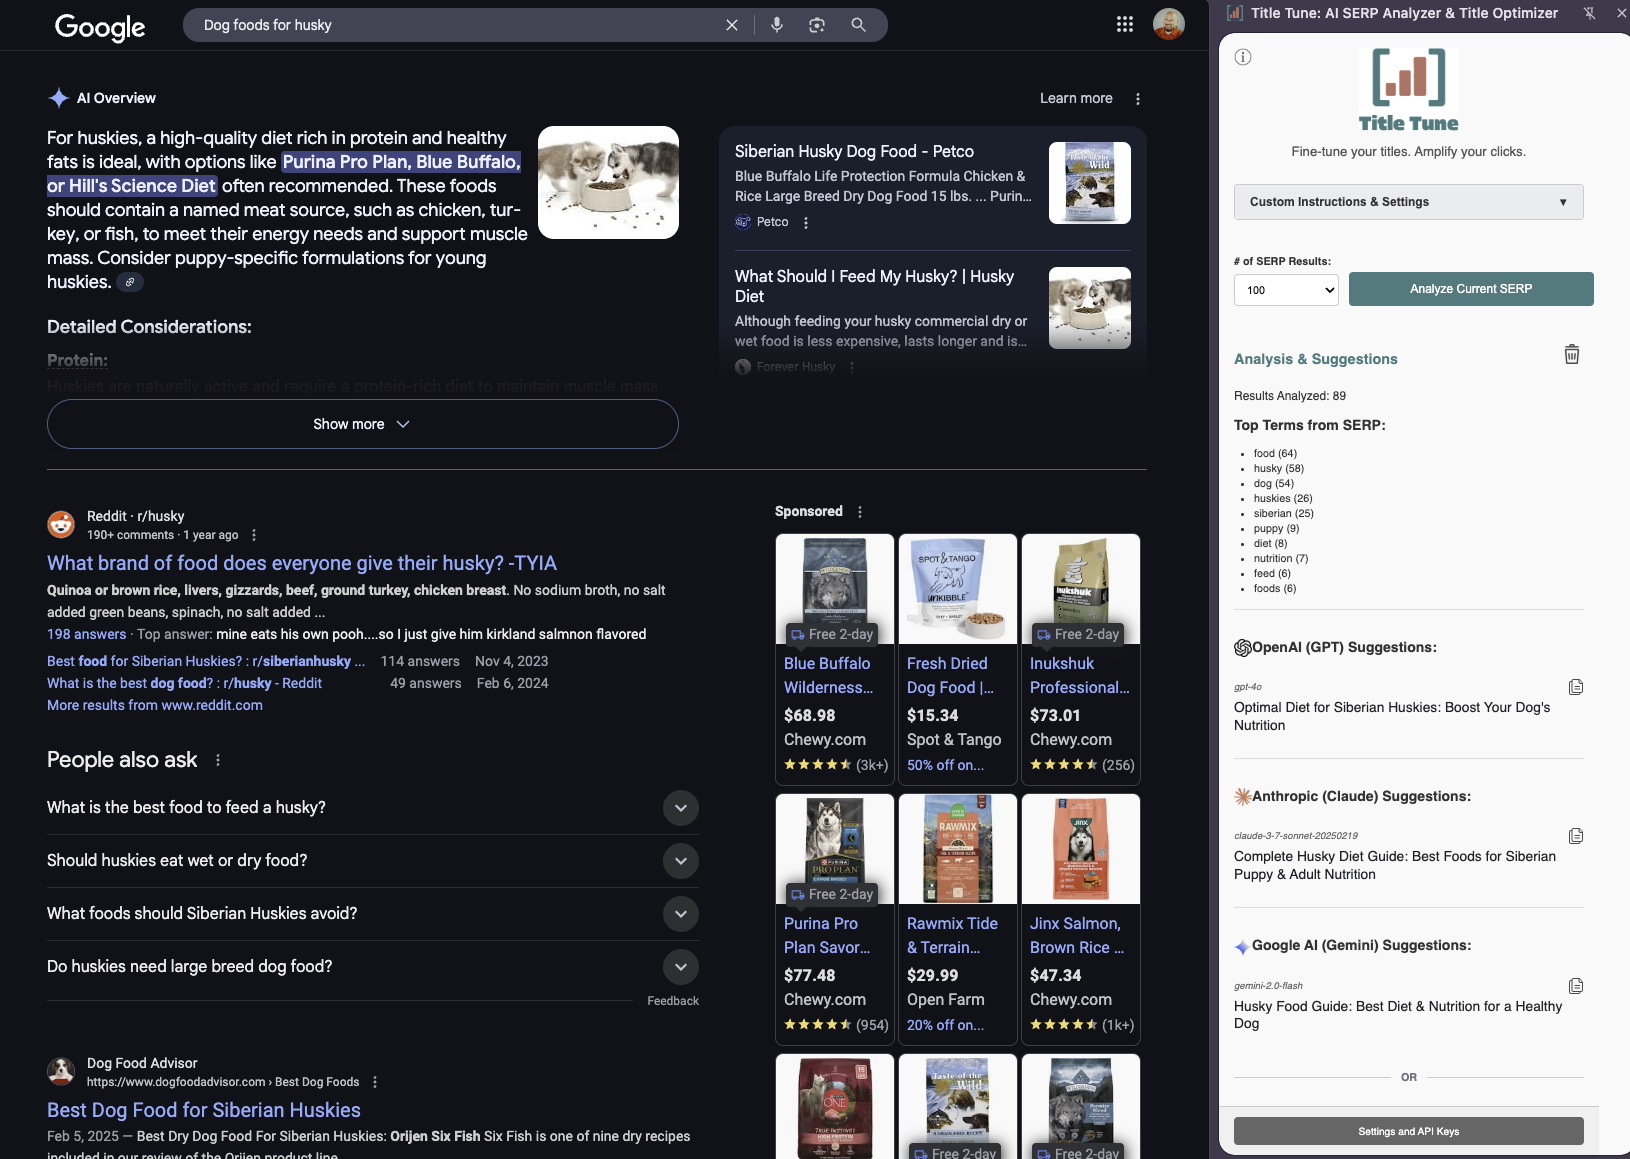Screen dimensions: 1630x1159
Task: Open AI Overview more options menu
Action: (x=1138, y=98)
